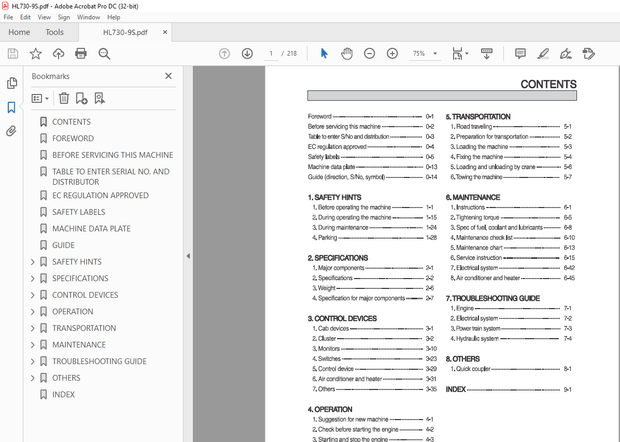Click 'Quick coupler' contents entry

tap(473, 369)
